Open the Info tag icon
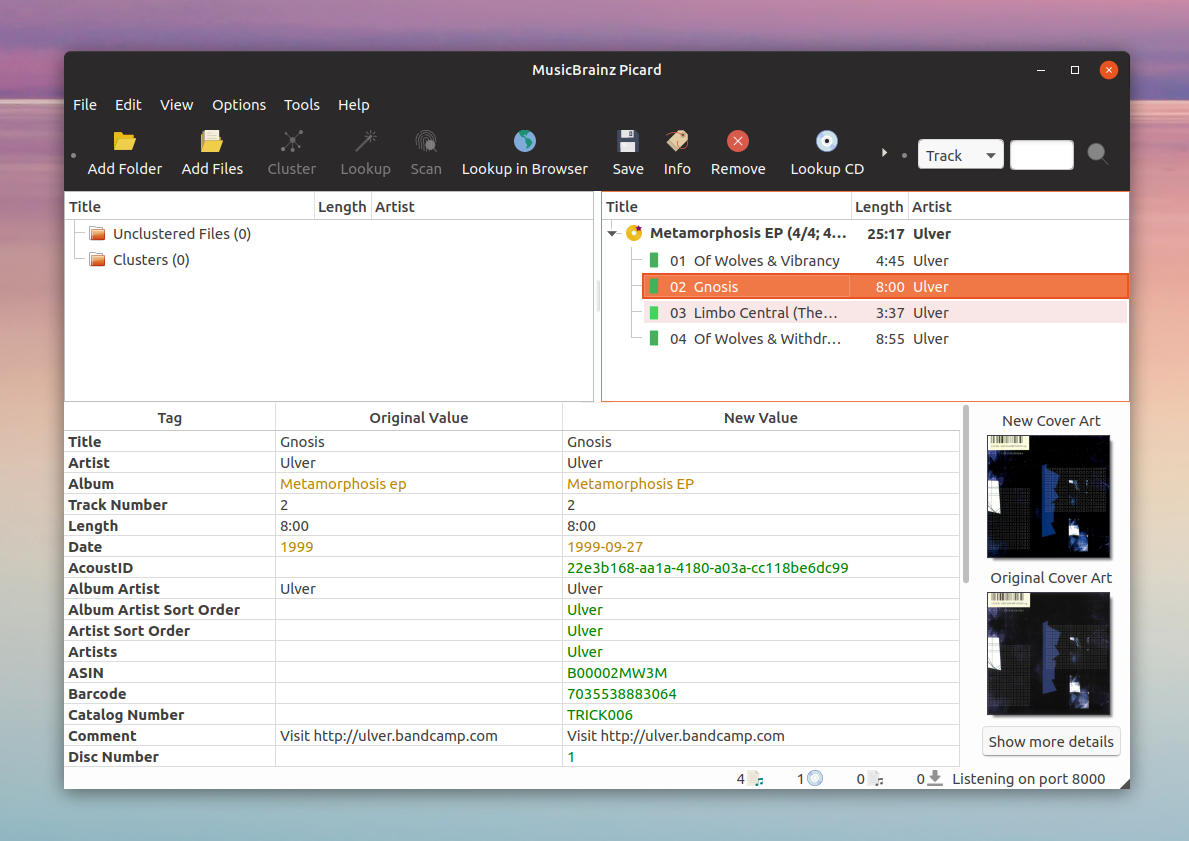Viewport: 1189px width, 841px height. pos(677,141)
